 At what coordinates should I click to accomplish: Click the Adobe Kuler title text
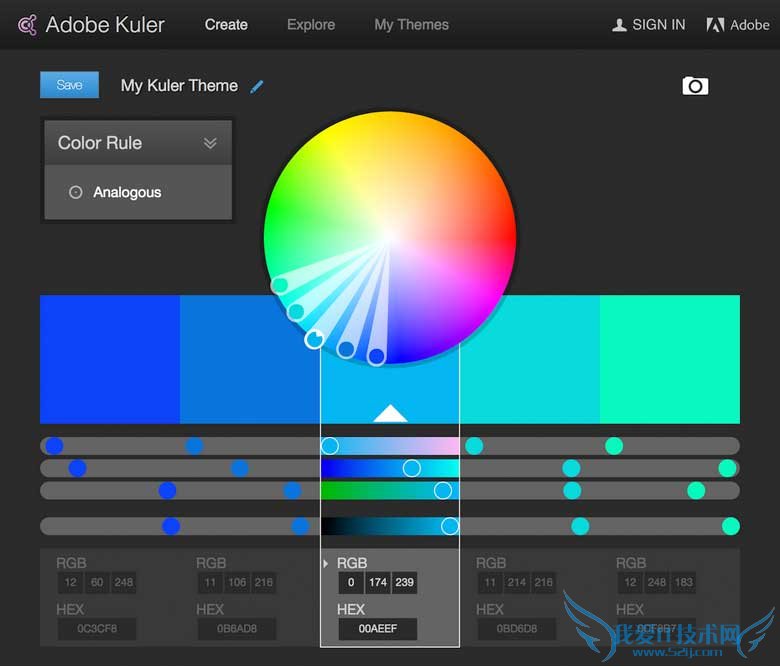tap(105, 25)
